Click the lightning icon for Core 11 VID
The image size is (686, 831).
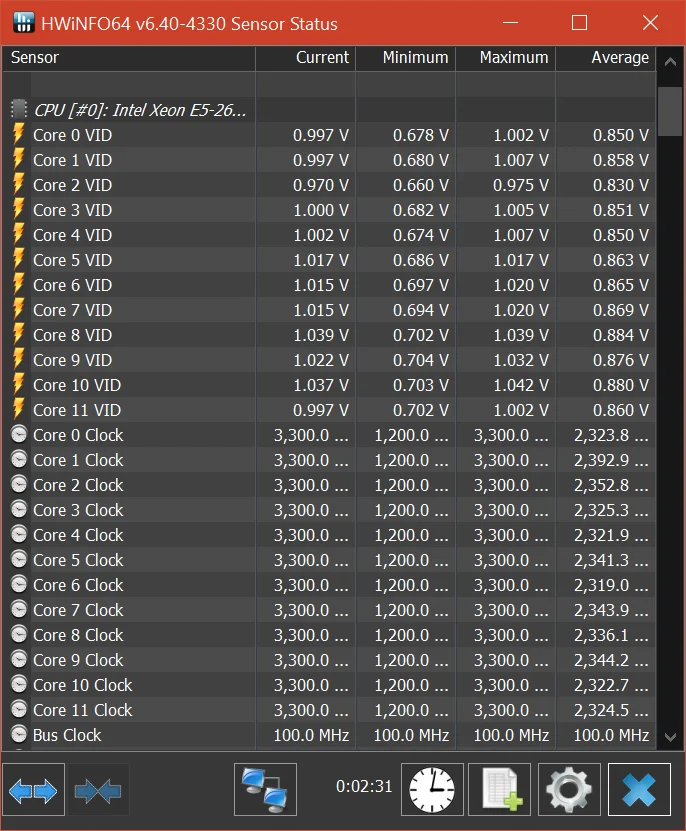[x=19, y=409]
